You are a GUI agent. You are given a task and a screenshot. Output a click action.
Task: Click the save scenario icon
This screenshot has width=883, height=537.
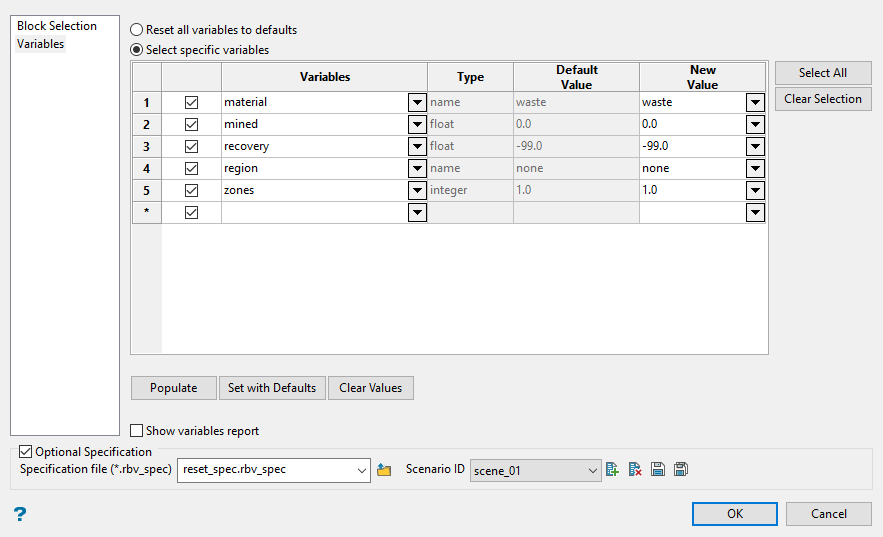point(658,470)
